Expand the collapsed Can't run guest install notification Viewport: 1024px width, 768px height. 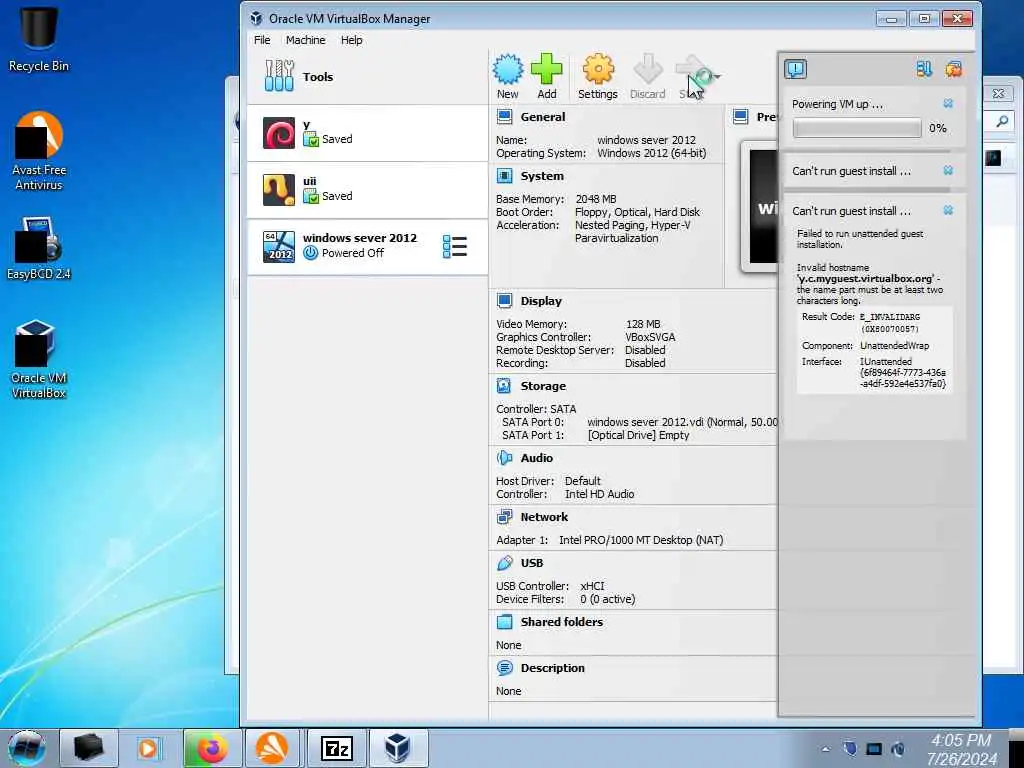tap(851, 171)
